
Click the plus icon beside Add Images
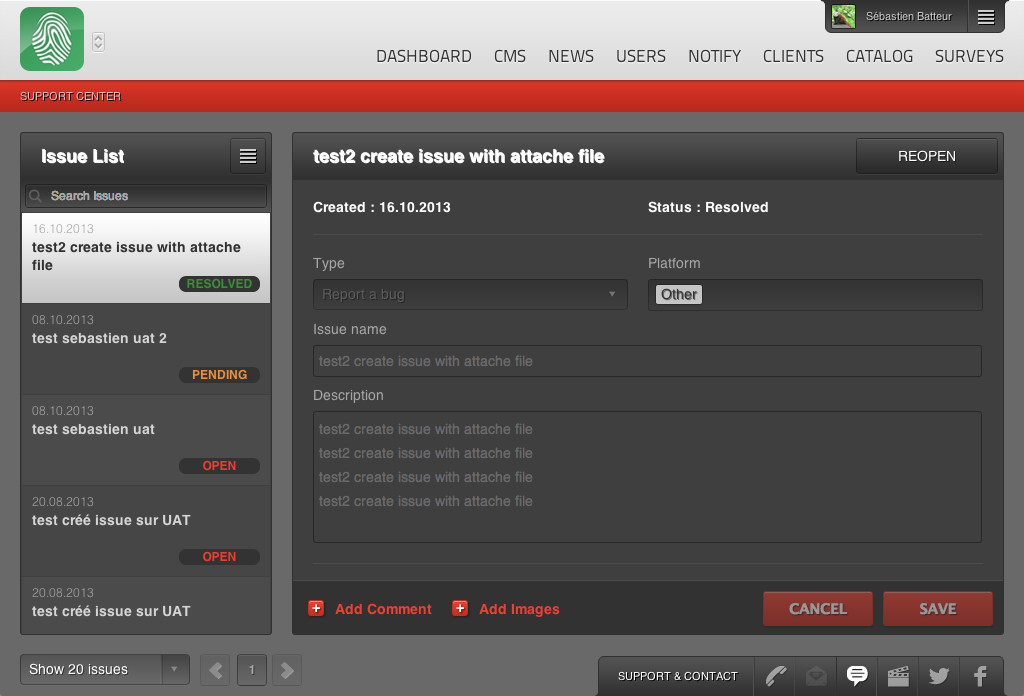(x=460, y=608)
